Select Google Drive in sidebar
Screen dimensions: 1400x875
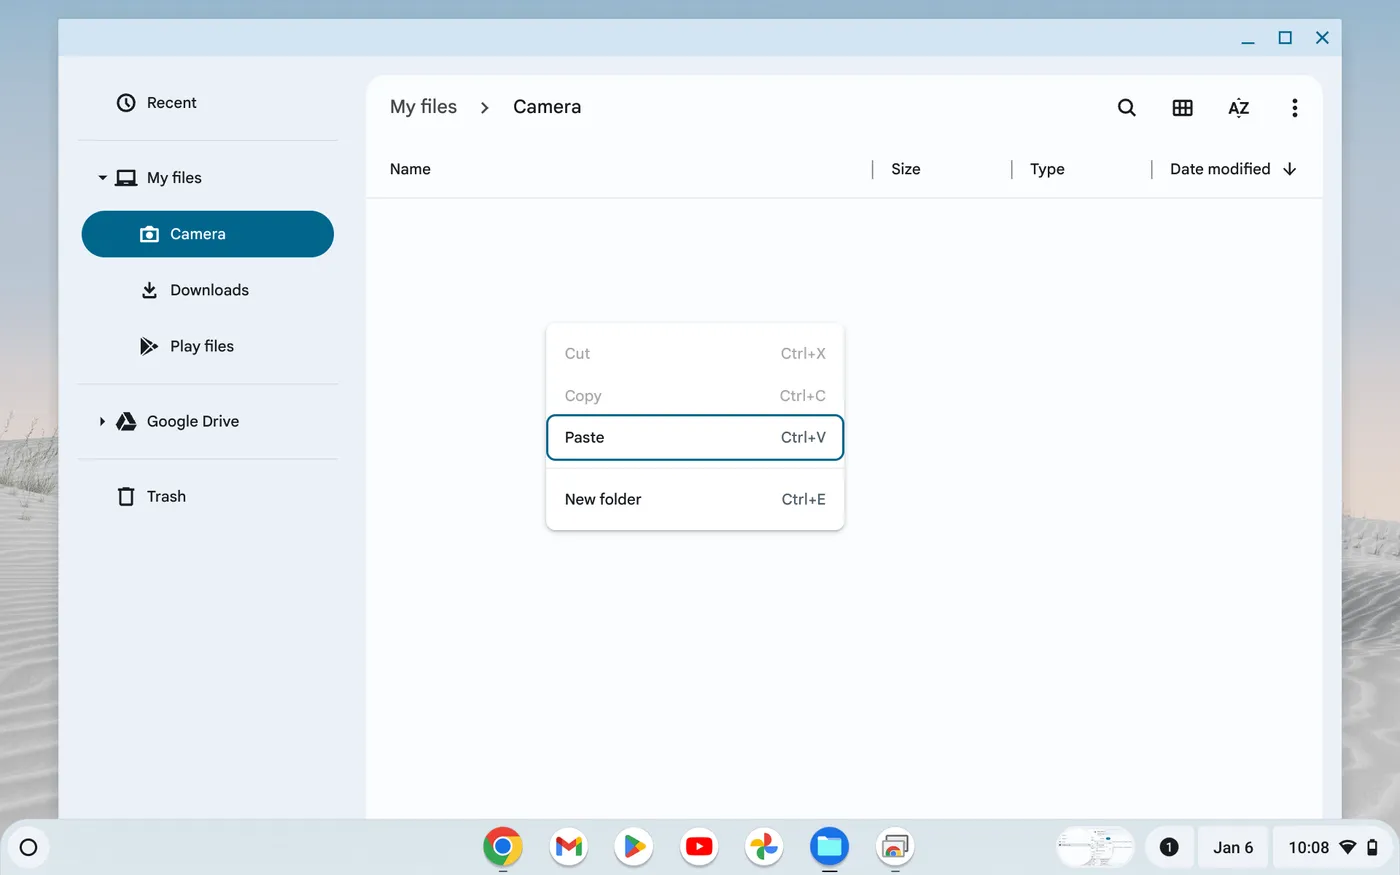pos(208,421)
